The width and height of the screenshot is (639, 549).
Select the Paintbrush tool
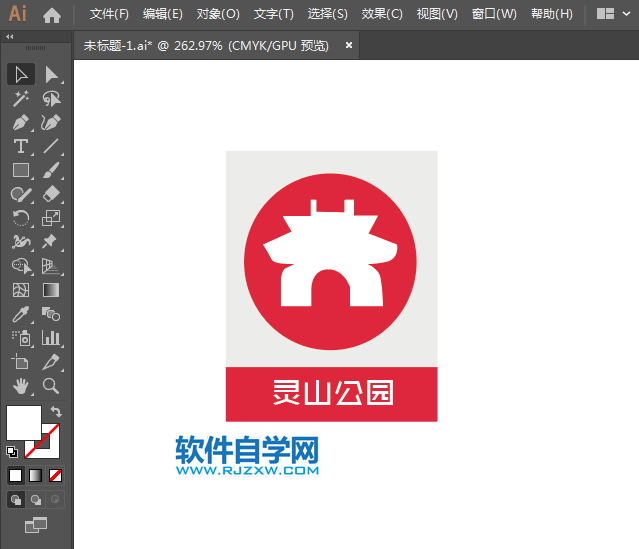click(x=51, y=170)
